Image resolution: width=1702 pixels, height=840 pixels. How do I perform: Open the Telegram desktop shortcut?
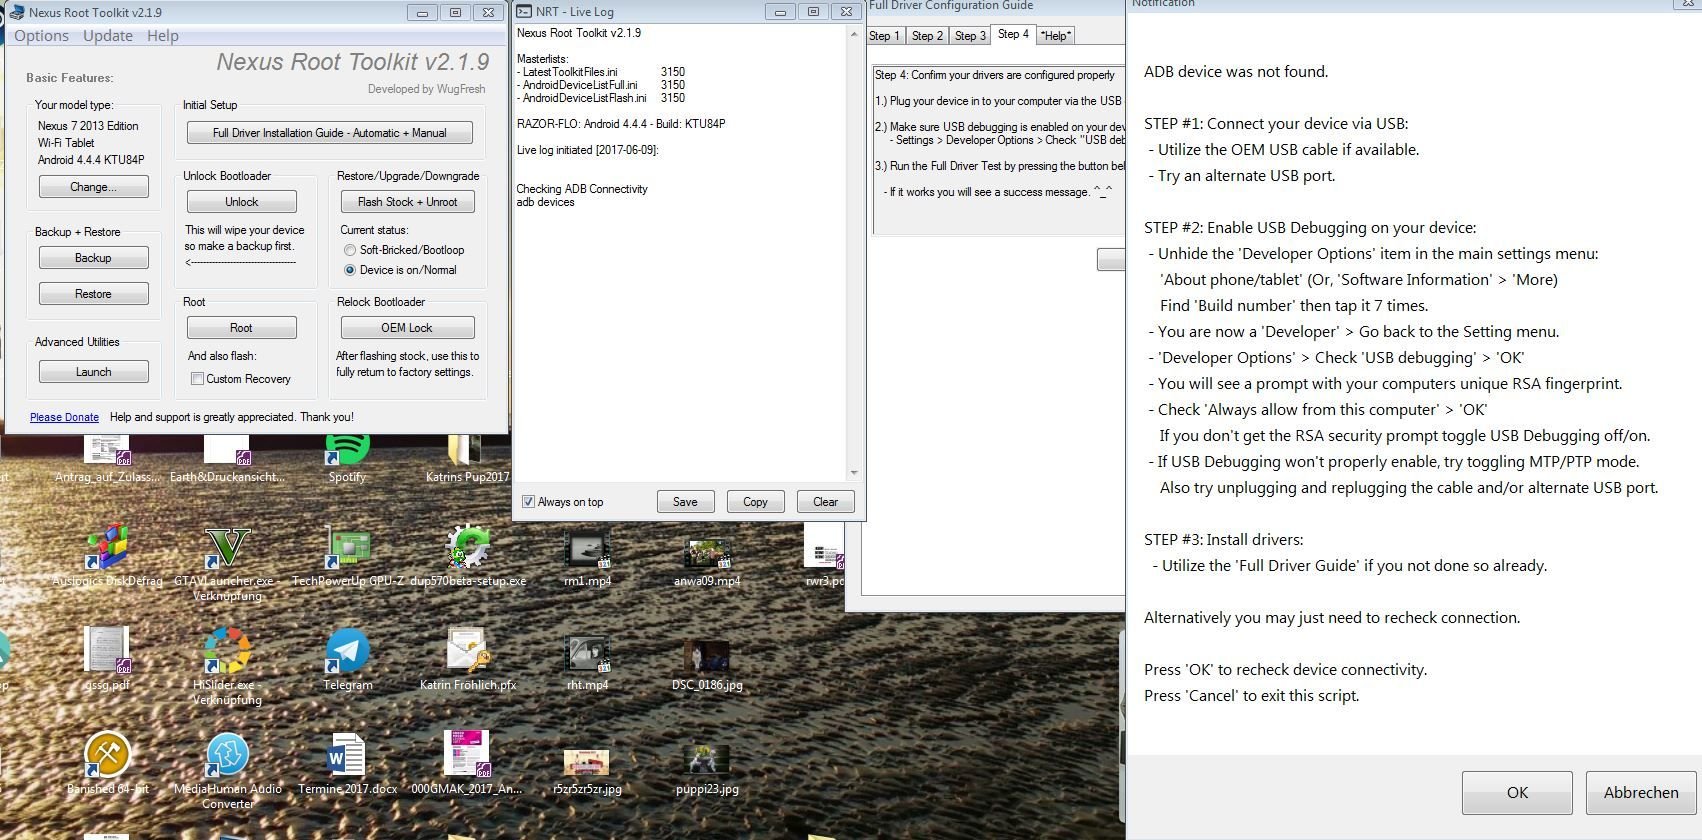(347, 659)
